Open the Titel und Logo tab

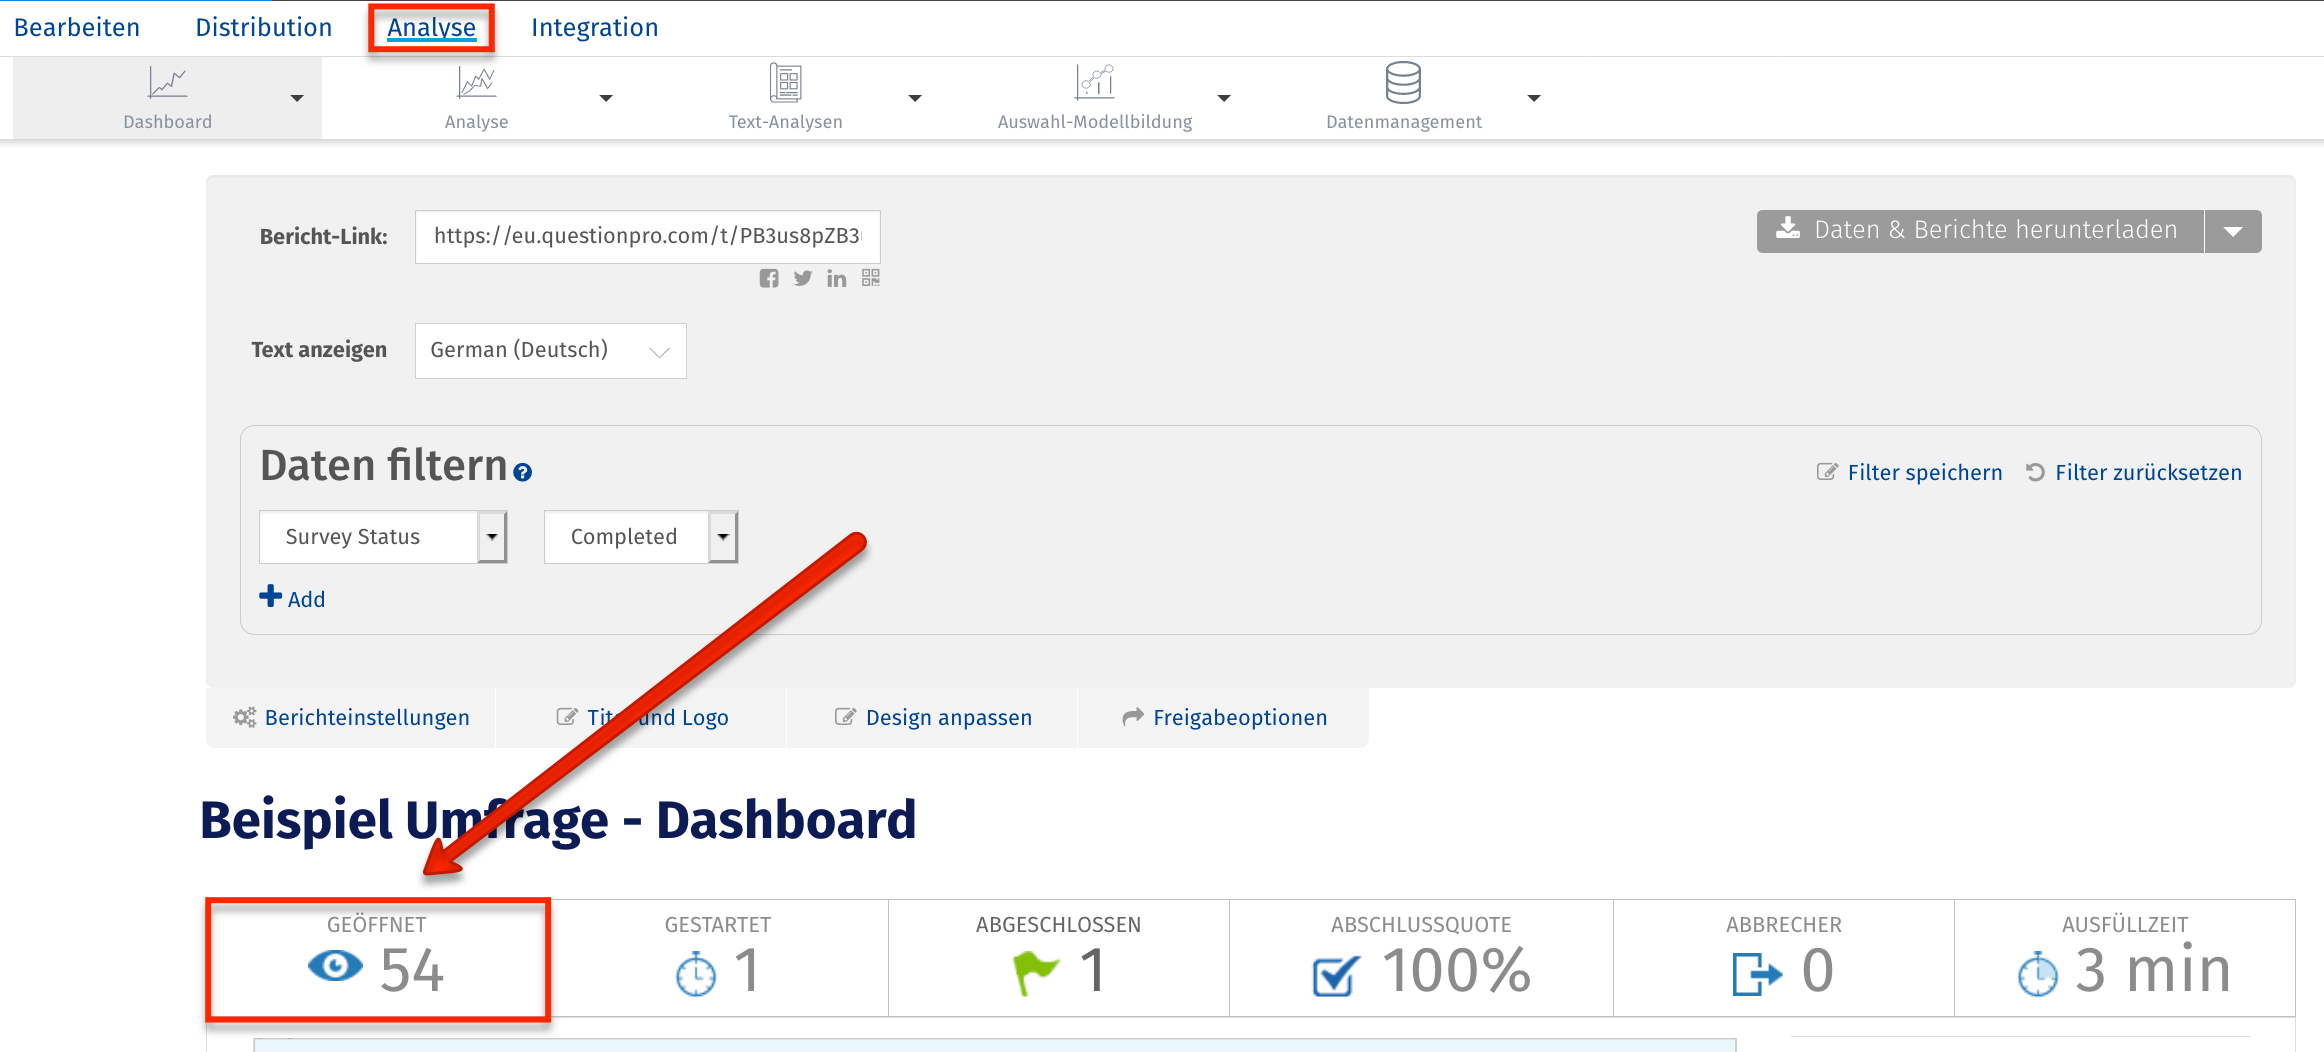point(642,717)
